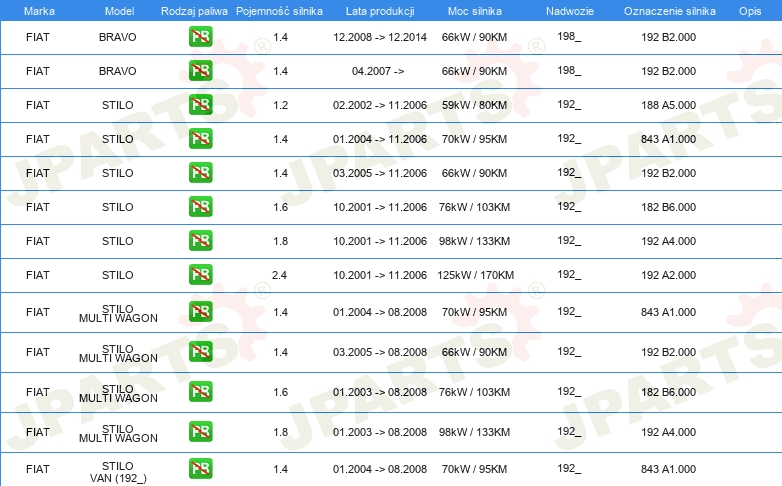This screenshot has width=782, height=486.
Task: Click the engine capacity 2.4
Action: pos(279,274)
